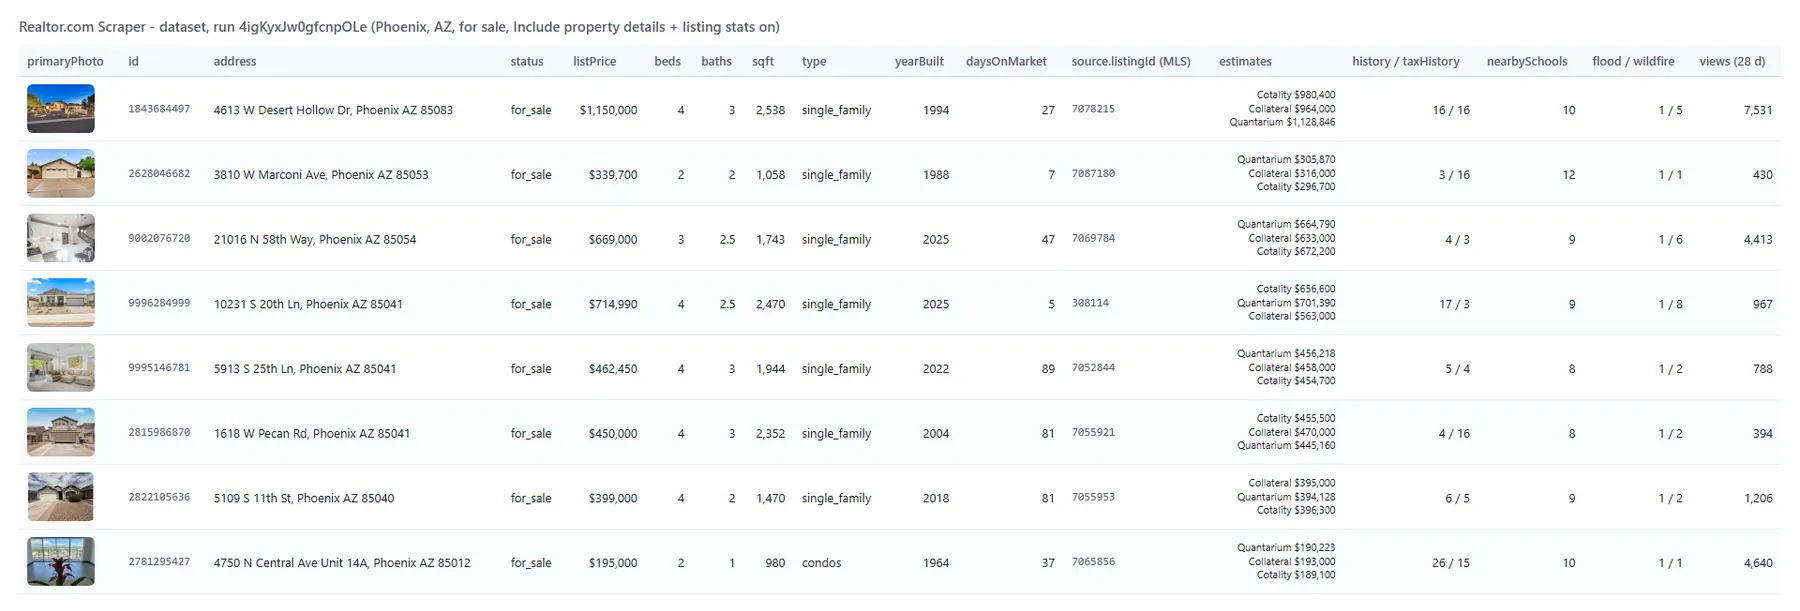Select address 5913 S 25th Ln, Phoenix
Image resolution: width=1800 pixels, height=611 pixels.
tap(305, 369)
